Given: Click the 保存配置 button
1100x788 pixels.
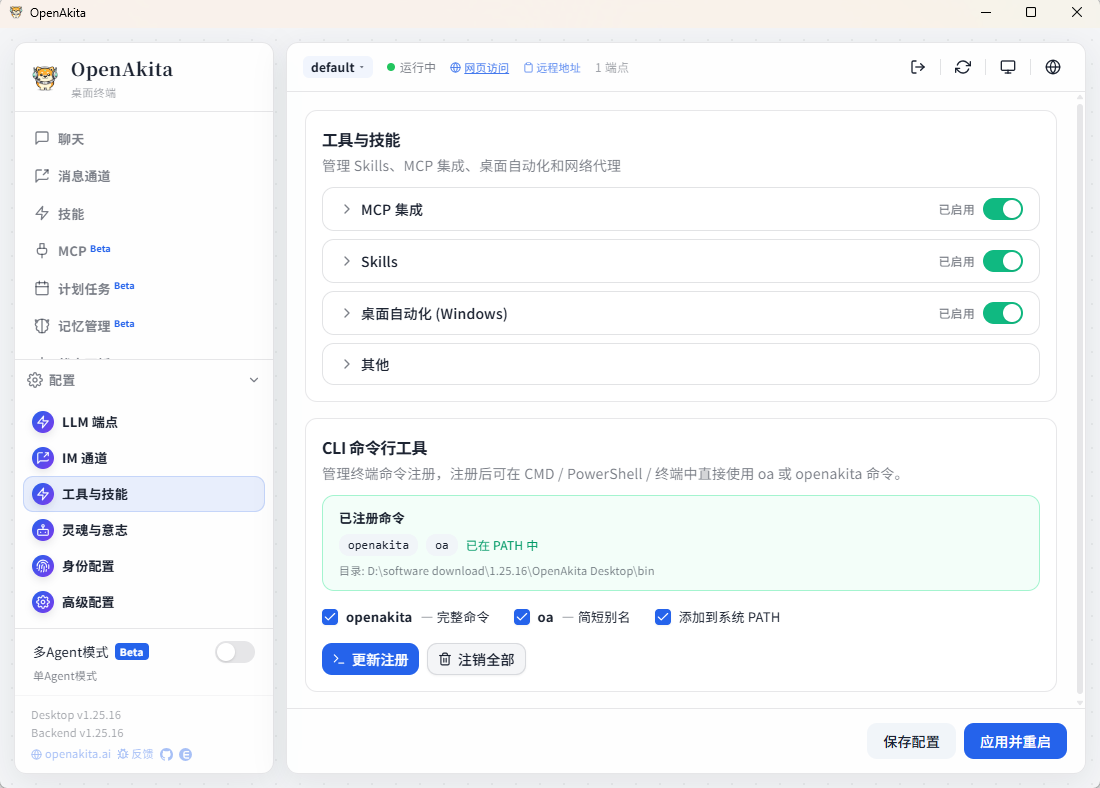Looking at the screenshot, I should [x=911, y=741].
